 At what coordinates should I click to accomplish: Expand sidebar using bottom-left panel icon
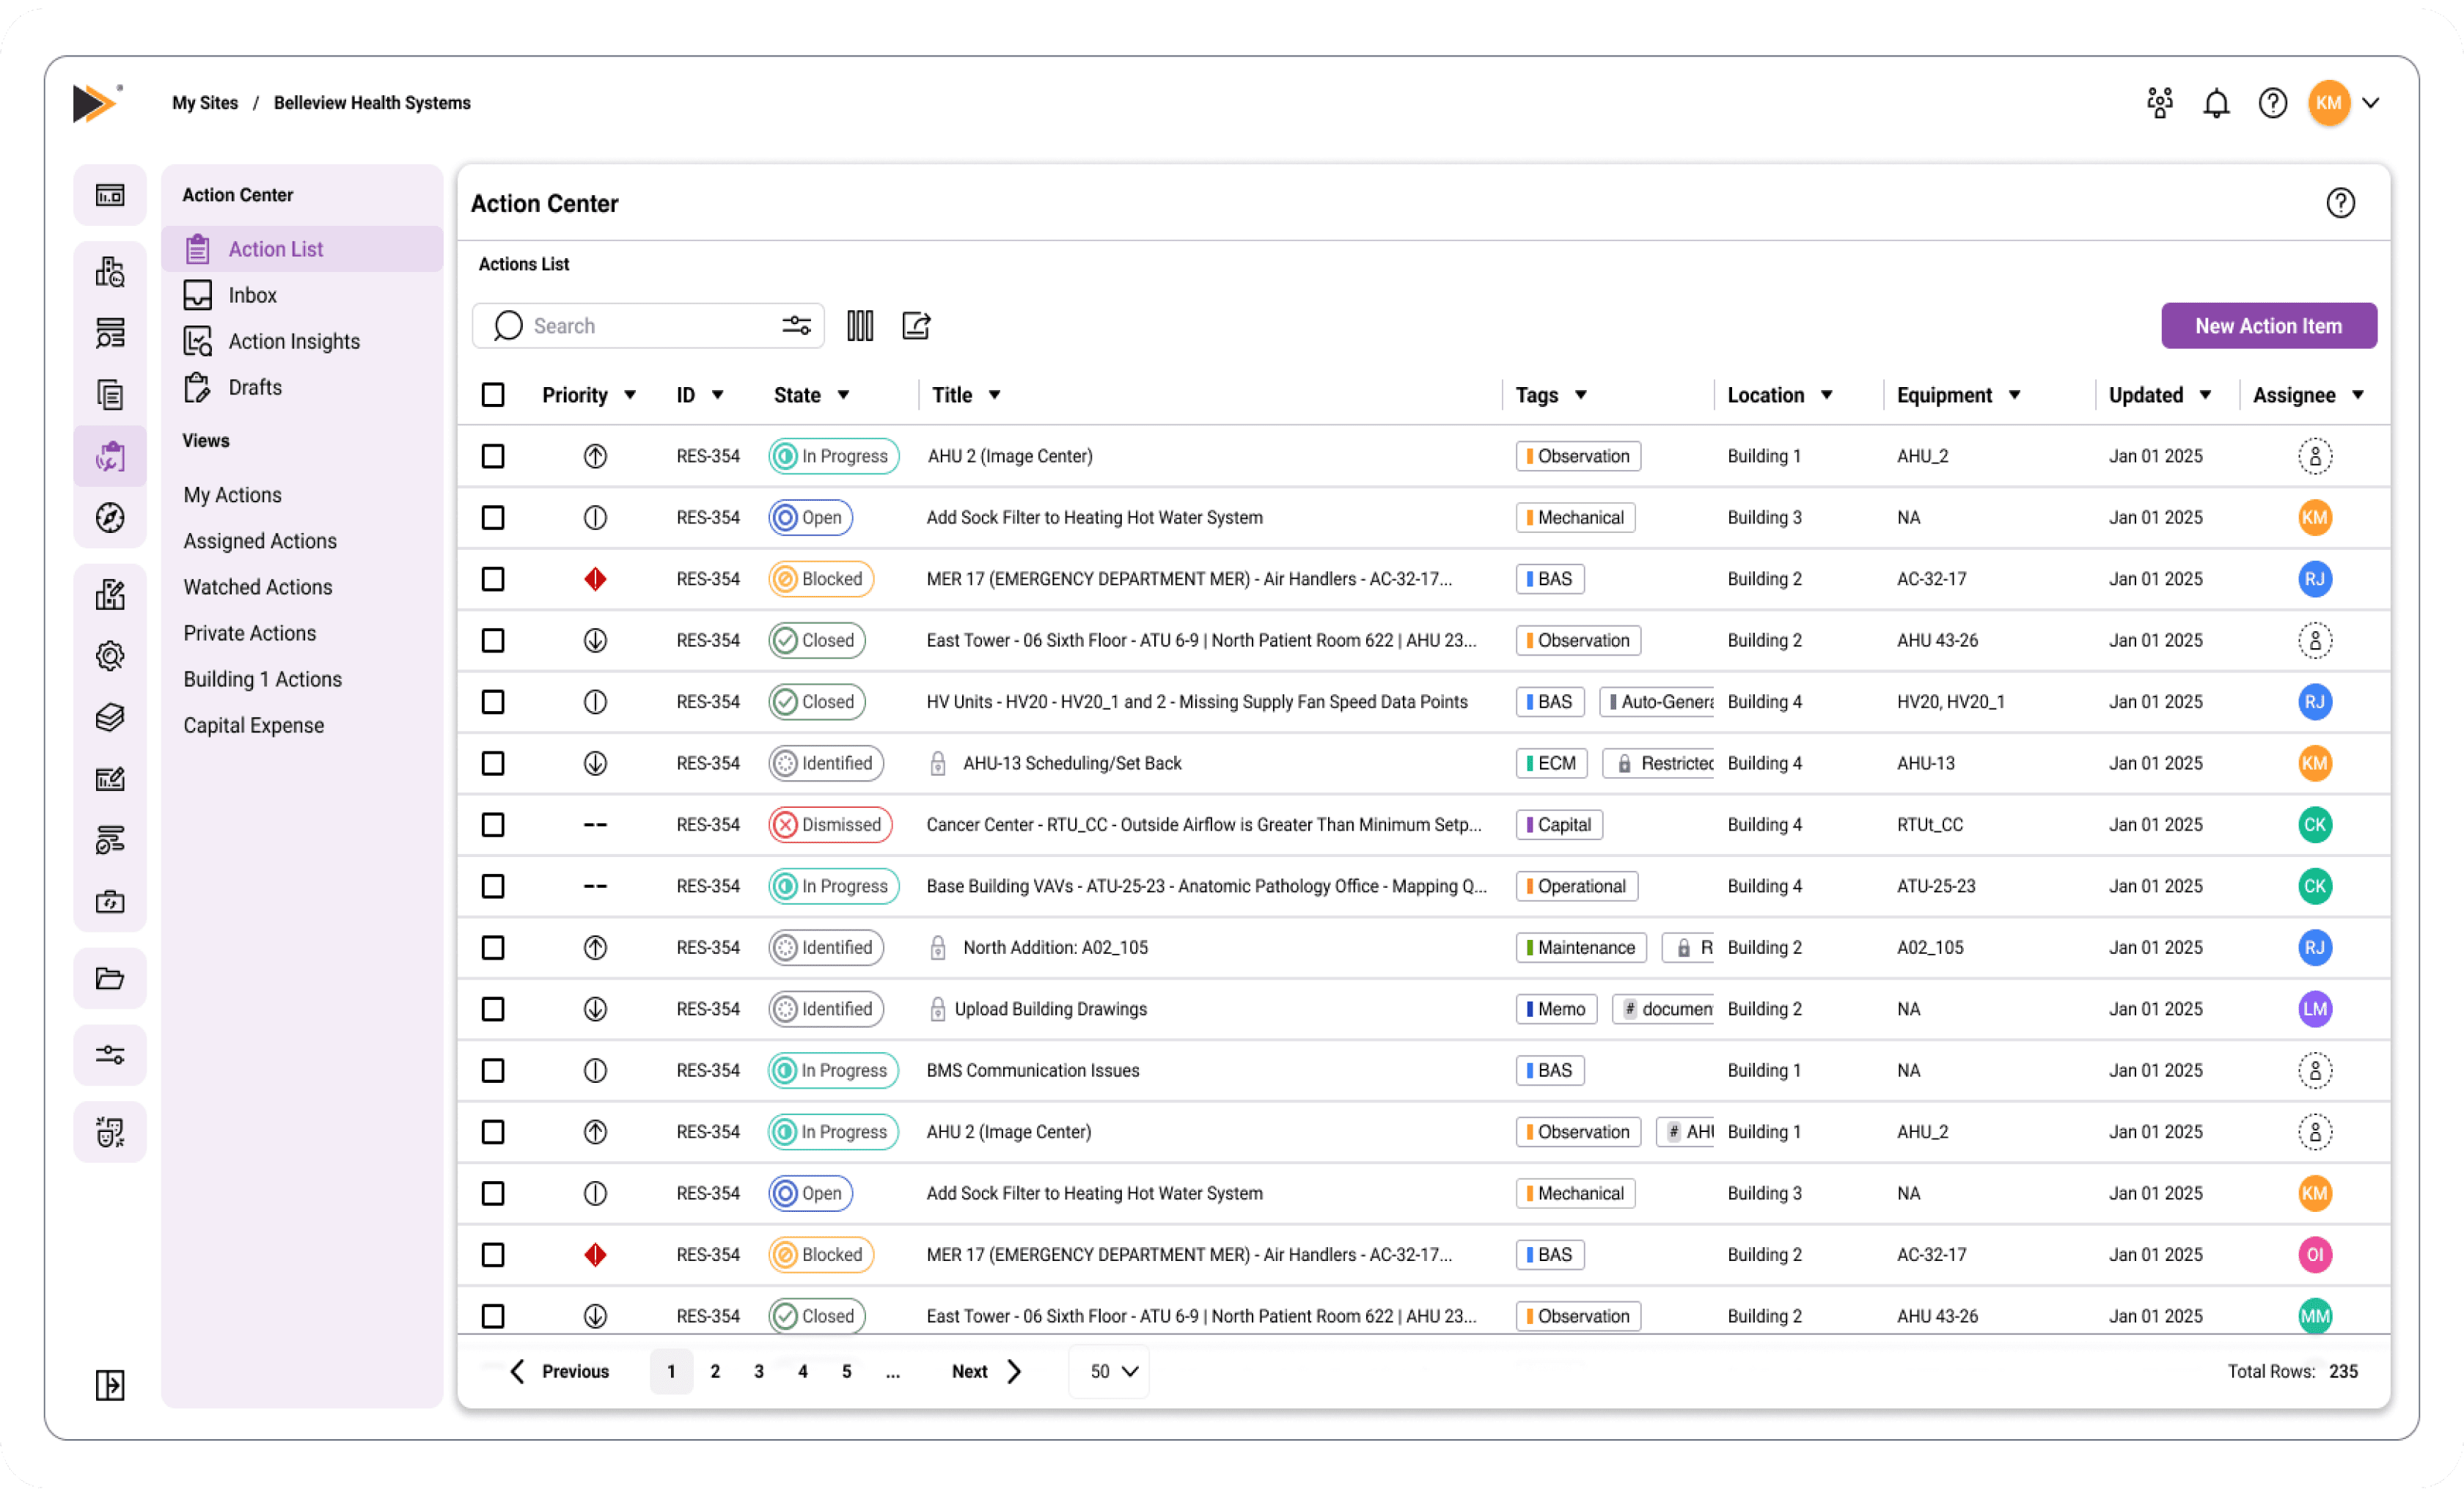[x=110, y=1385]
